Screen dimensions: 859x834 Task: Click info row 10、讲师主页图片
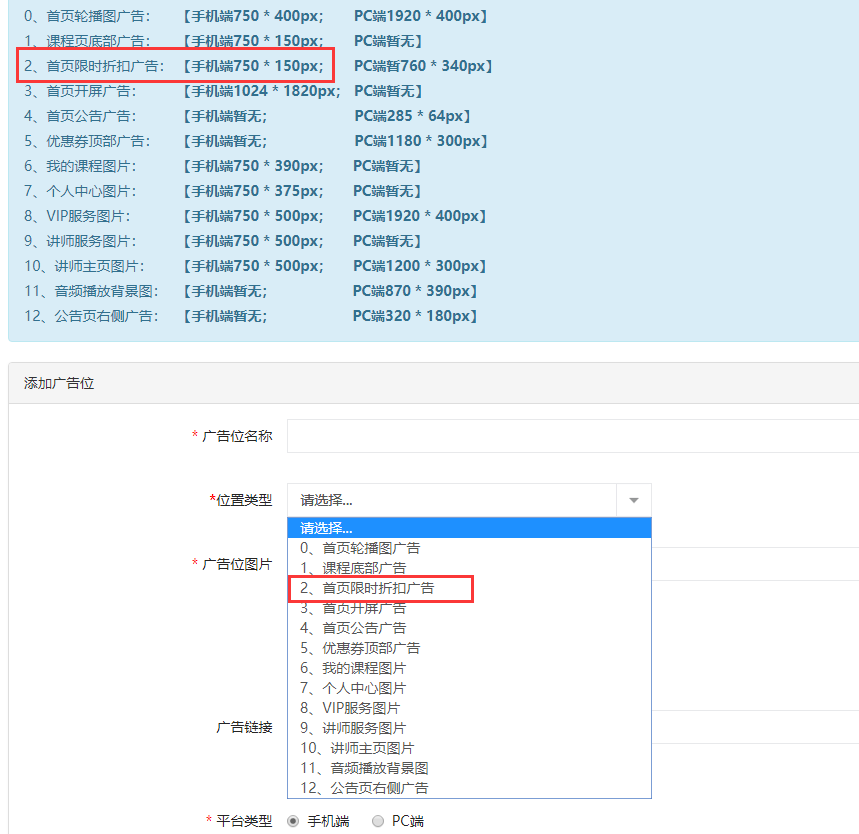click(255, 266)
